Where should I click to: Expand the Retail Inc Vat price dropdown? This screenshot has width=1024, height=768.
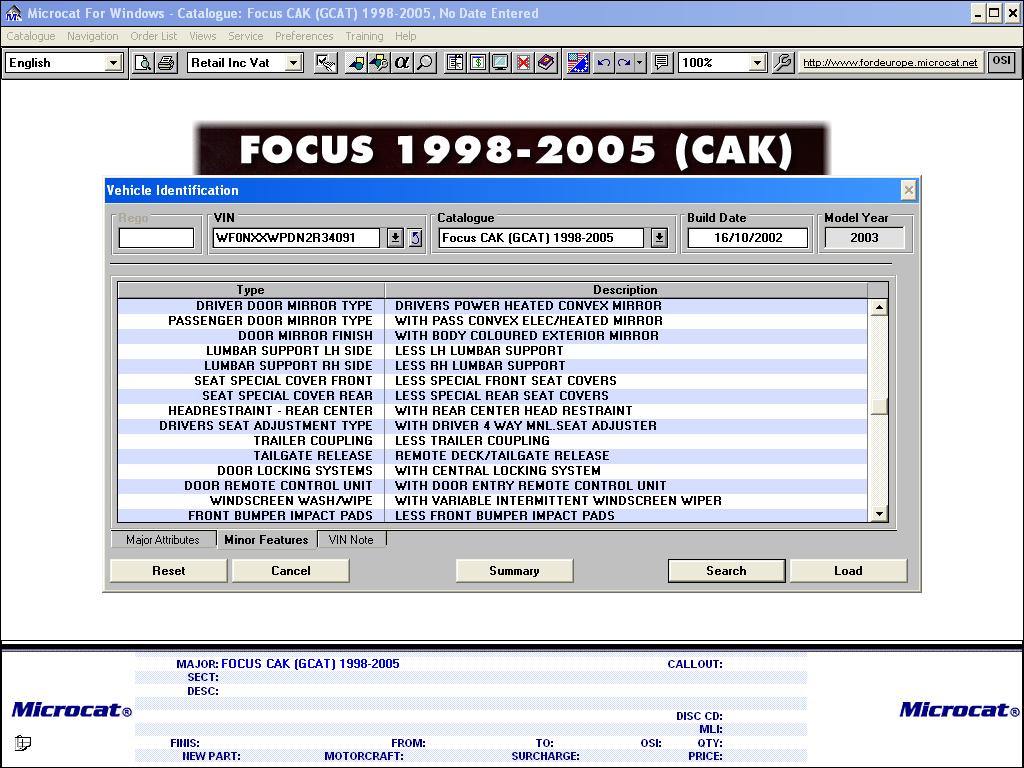293,63
